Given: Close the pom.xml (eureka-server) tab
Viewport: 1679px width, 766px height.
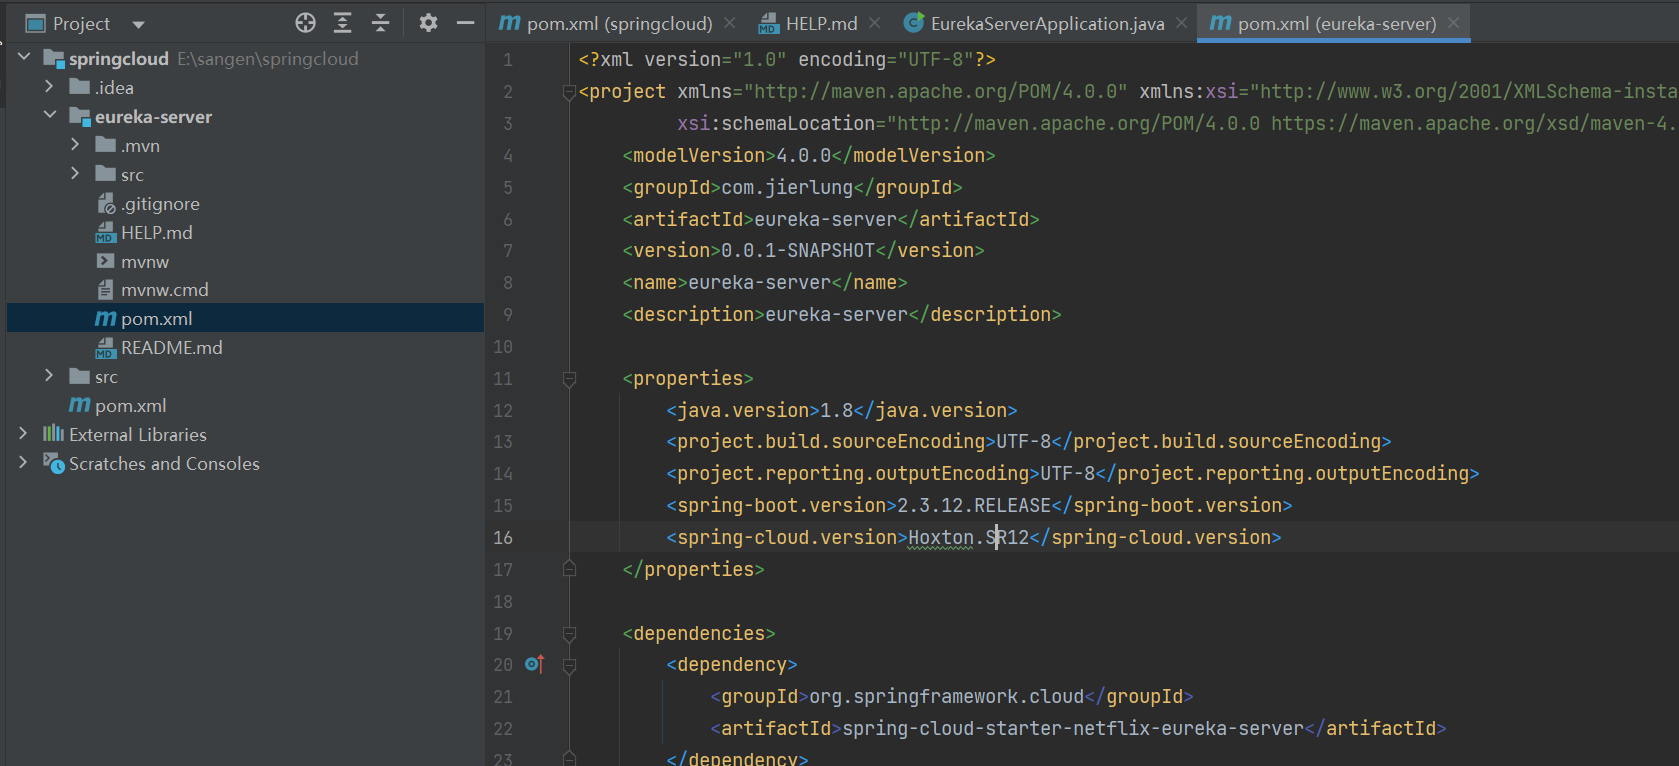Looking at the screenshot, I should click(1453, 22).
